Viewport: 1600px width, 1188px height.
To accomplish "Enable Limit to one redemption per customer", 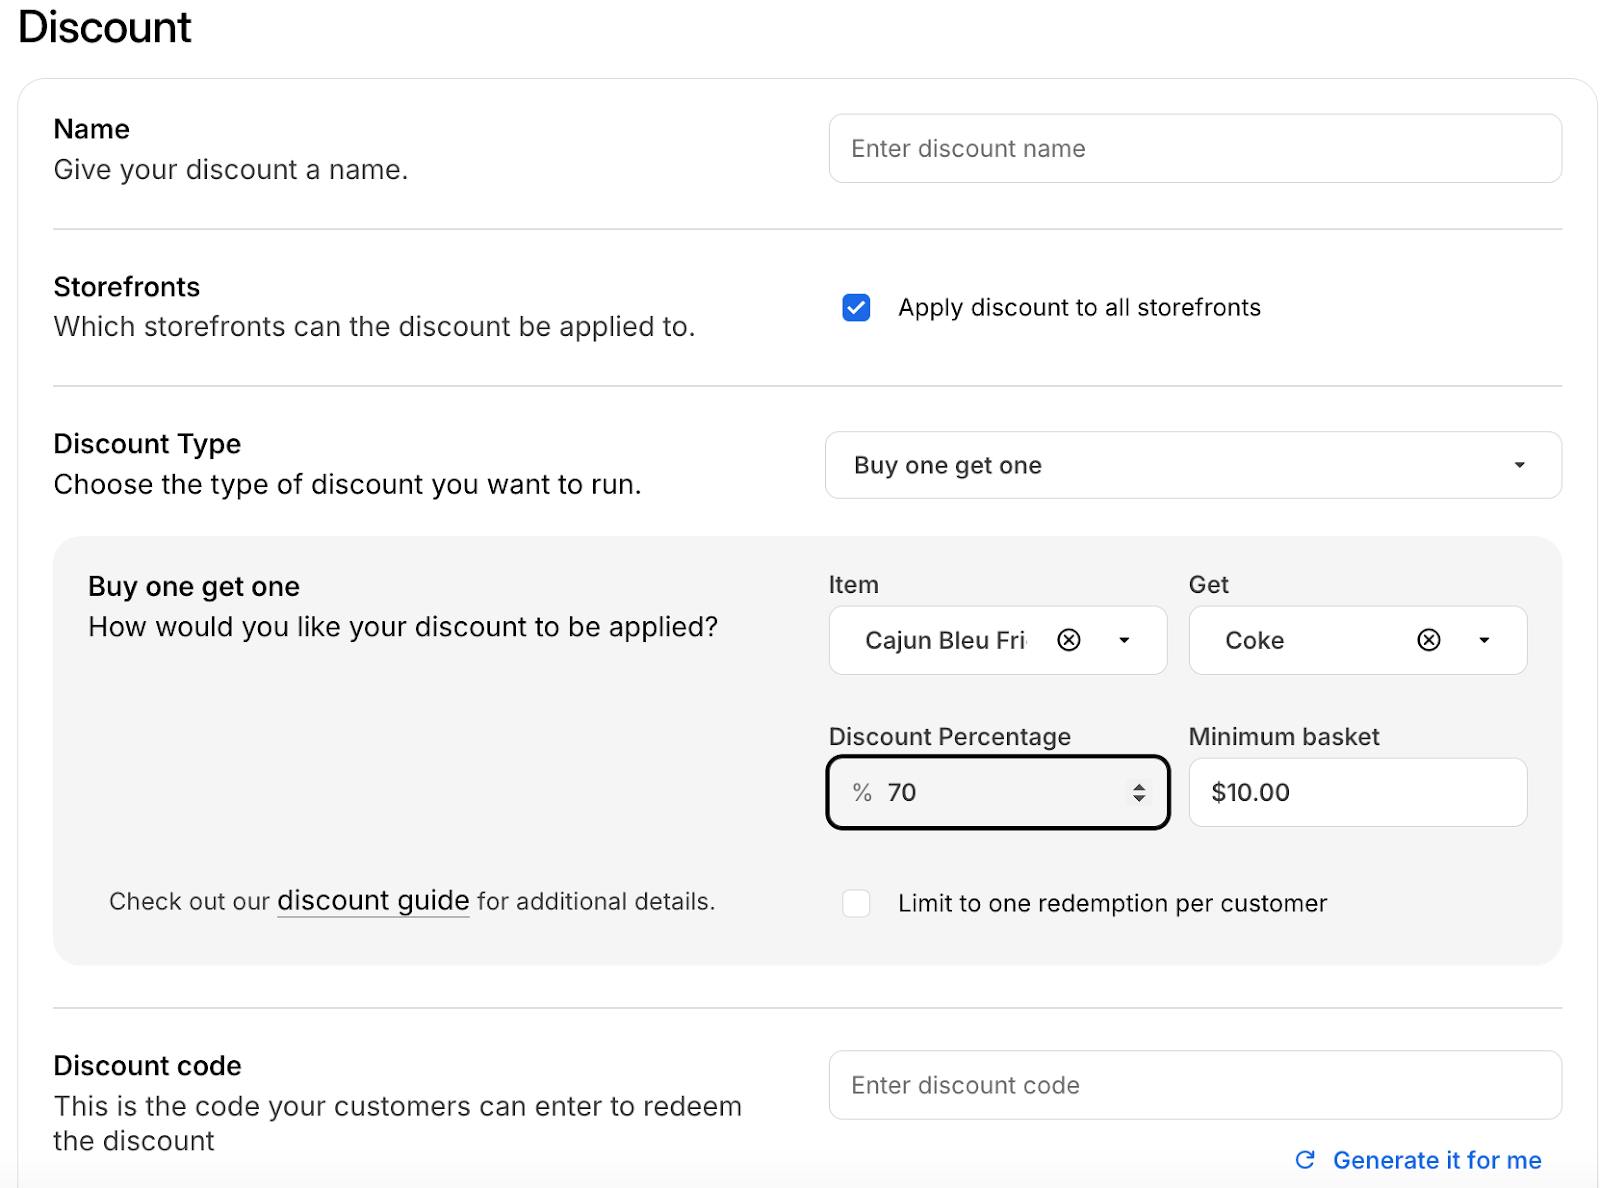I will point(856,903).
